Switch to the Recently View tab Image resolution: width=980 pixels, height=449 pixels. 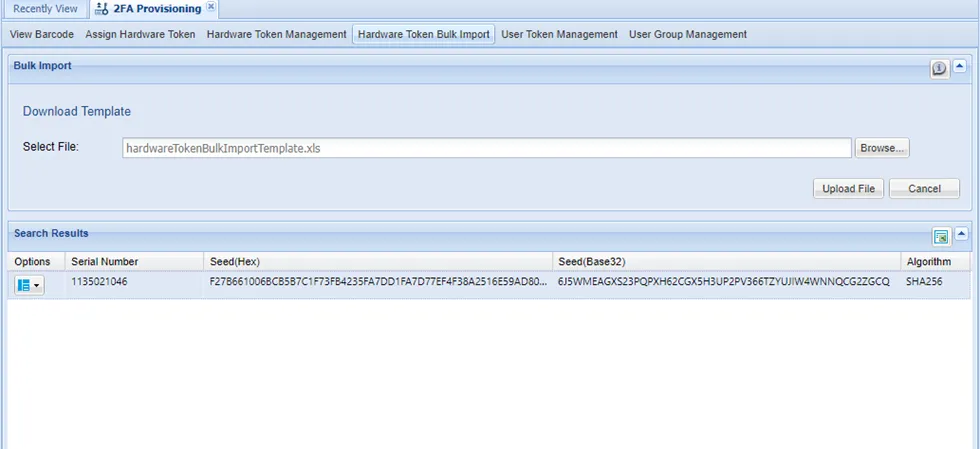click(x=45, y=9)
